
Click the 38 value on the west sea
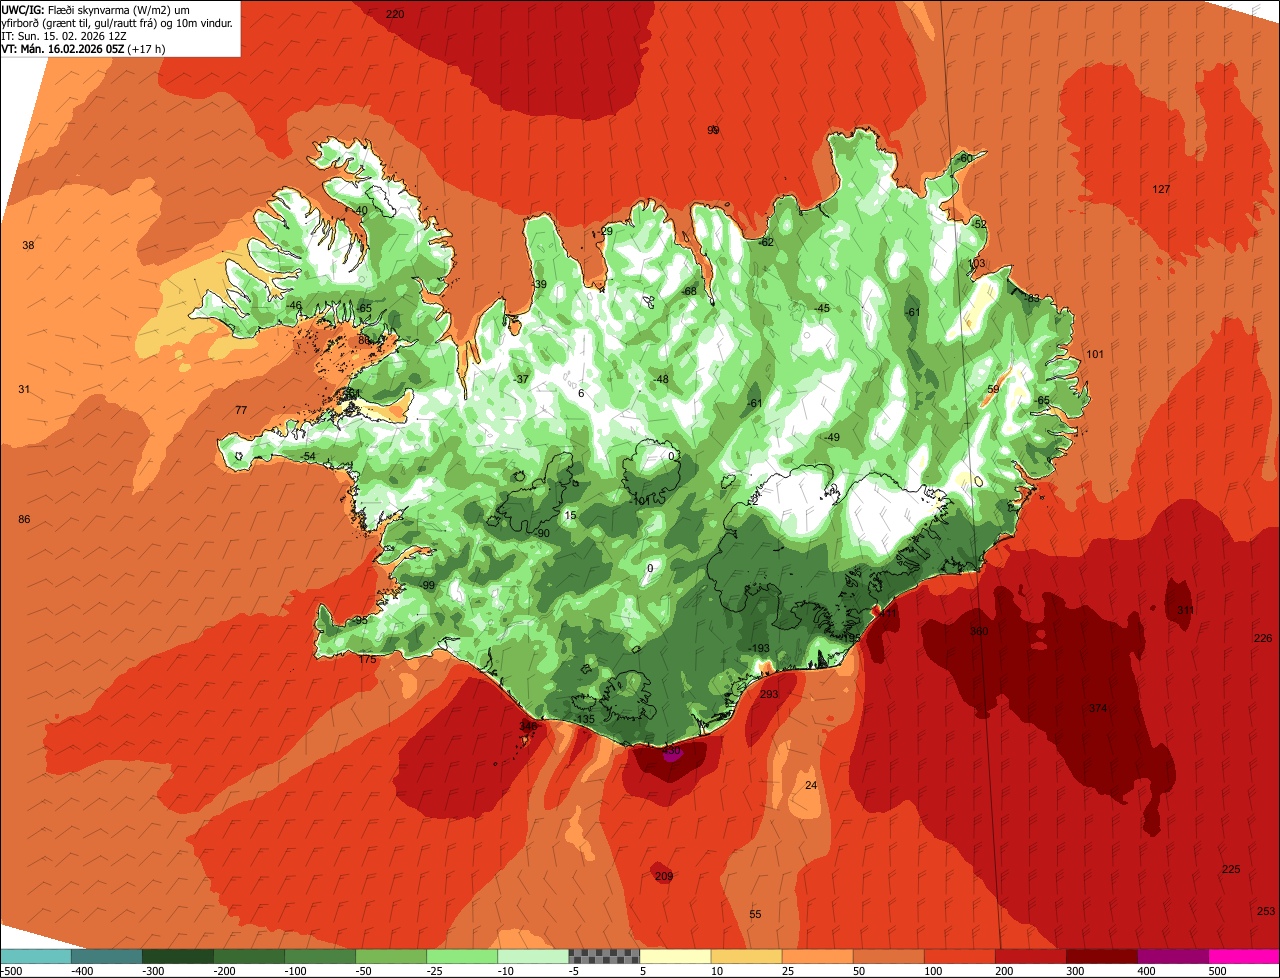[28, 246]
